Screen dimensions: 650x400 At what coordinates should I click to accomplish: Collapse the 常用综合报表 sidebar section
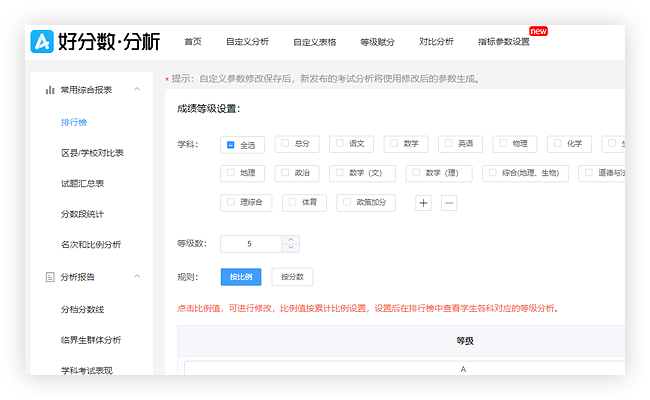(x=137, y=90)
